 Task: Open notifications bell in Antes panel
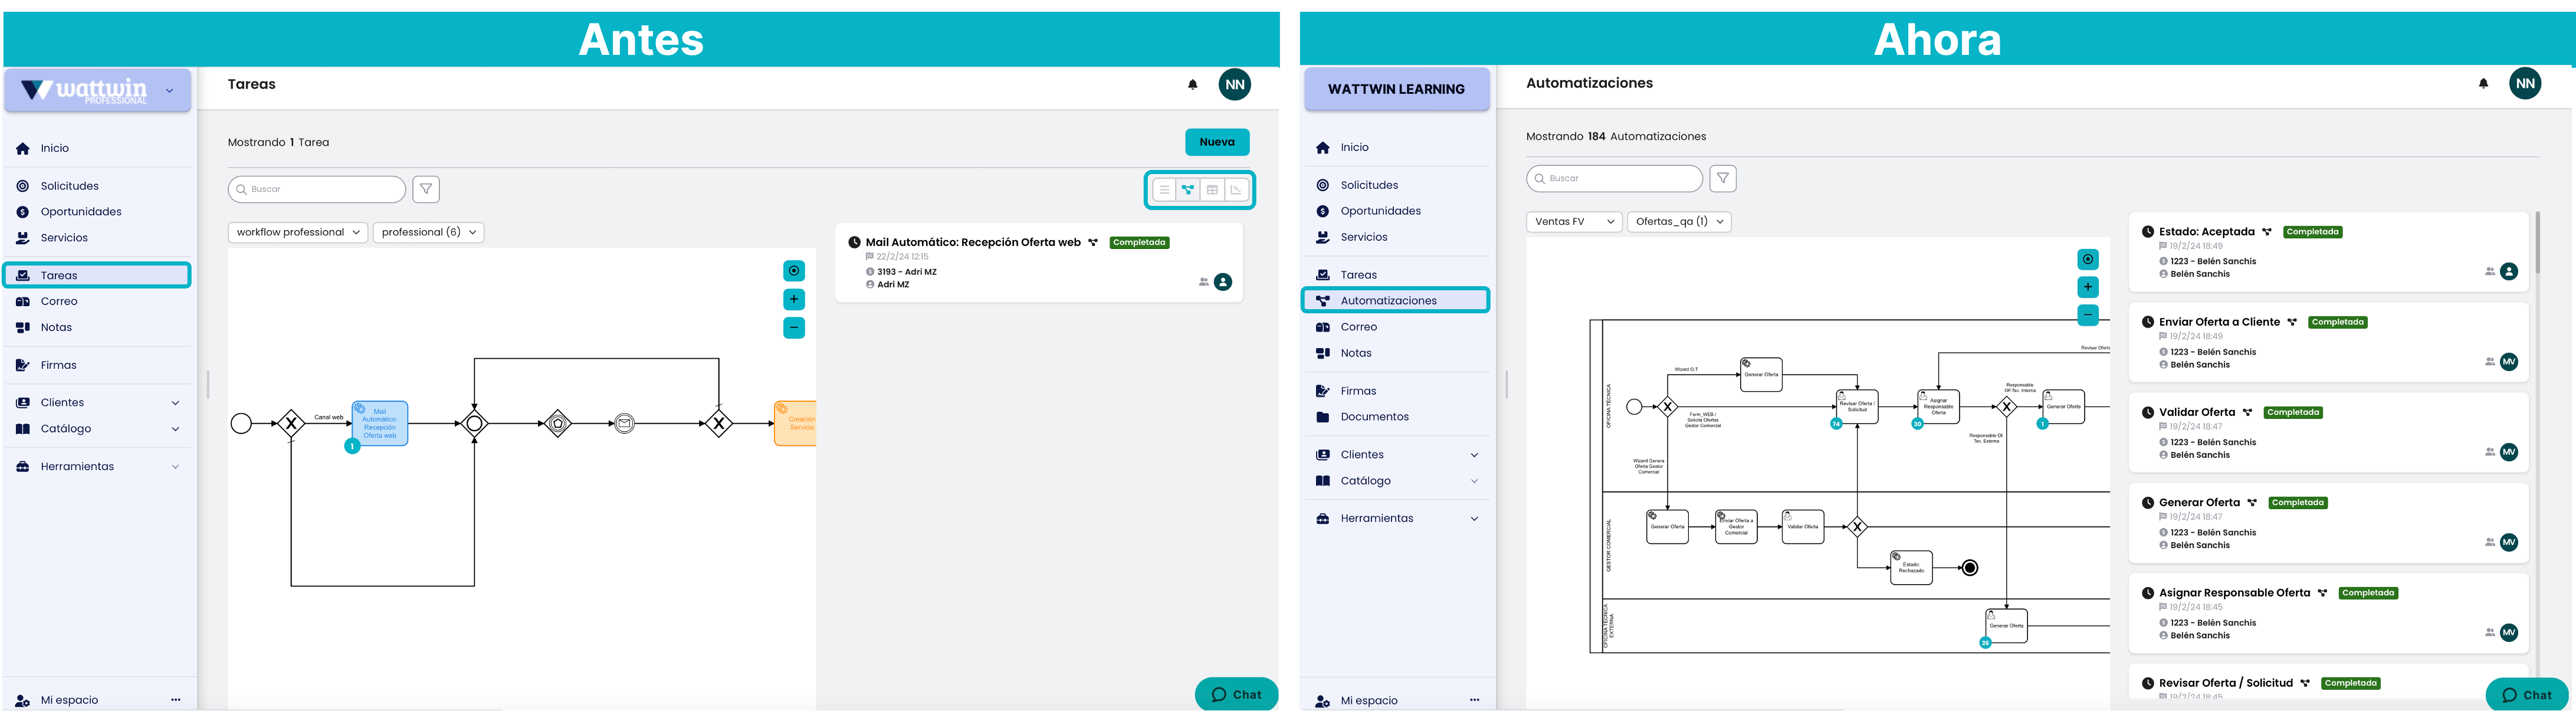tap(1193, 85)
